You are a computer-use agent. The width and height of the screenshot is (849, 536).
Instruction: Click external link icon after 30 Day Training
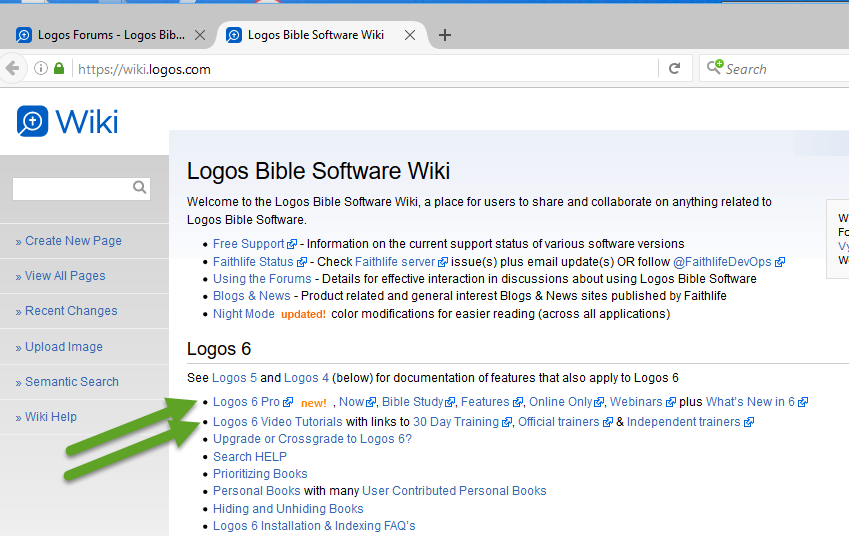pyautogui.click(x=507, y=422)
